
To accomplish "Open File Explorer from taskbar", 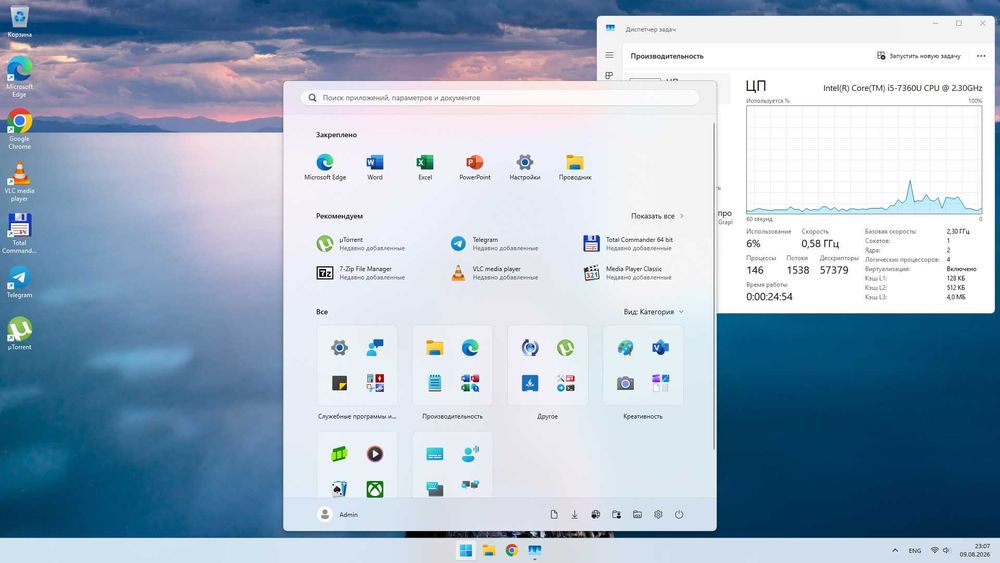I will (x=489, y=550).
